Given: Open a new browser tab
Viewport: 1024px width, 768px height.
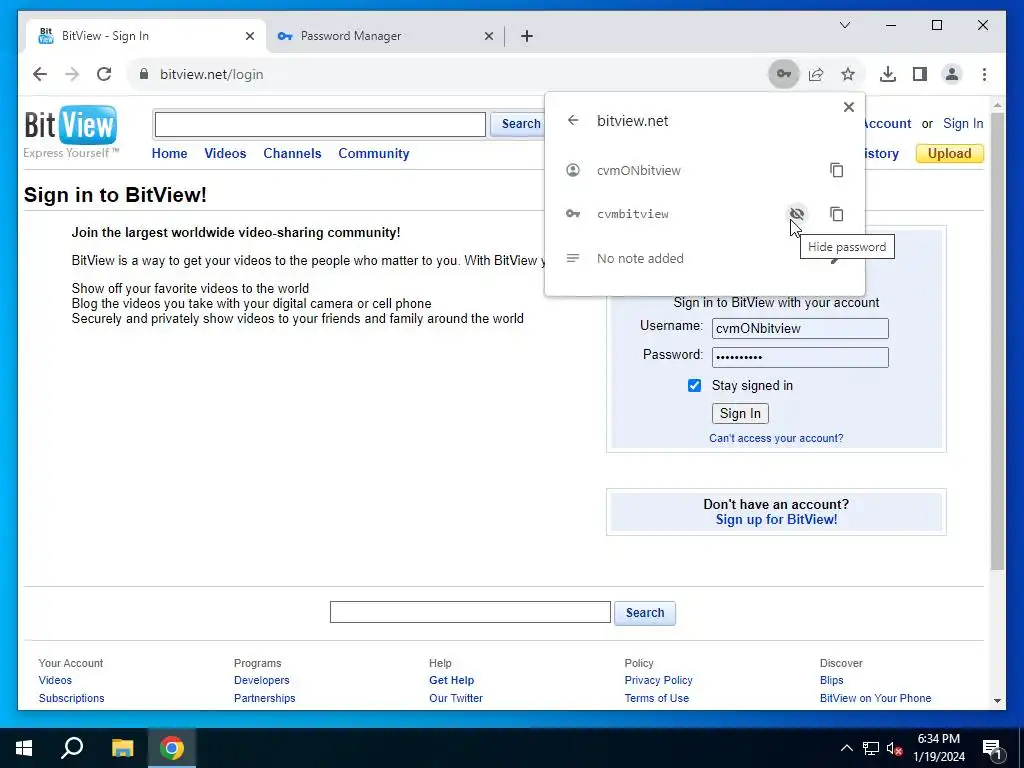Looking at the screenshot, I should tap(527, 36).
